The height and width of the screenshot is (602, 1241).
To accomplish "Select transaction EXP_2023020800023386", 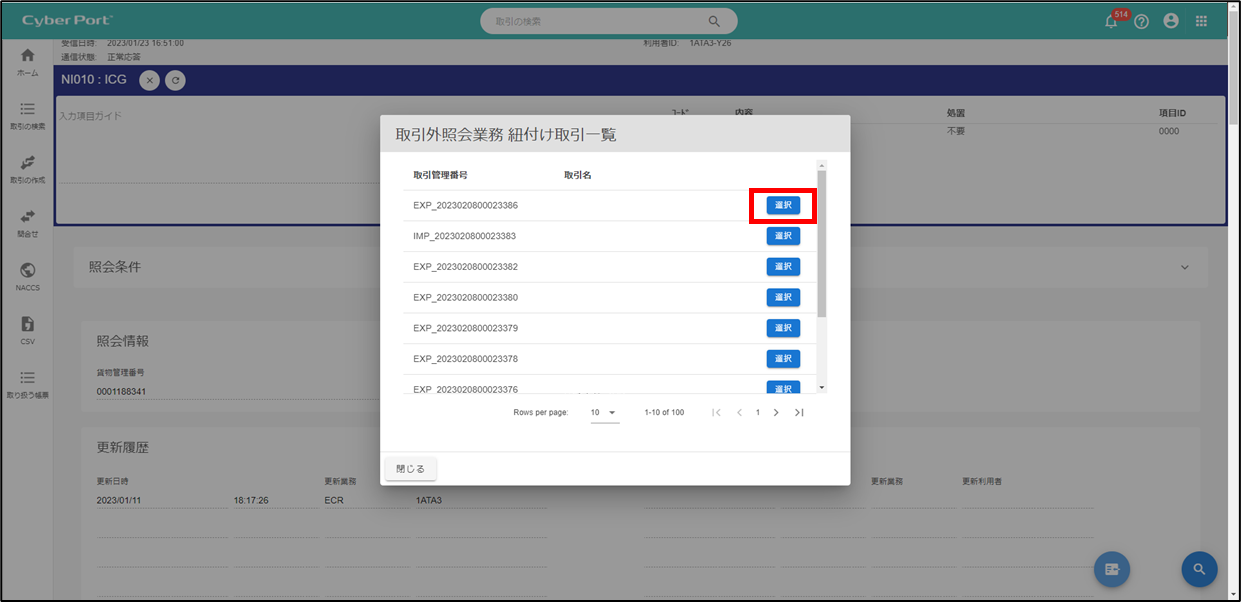I will click(x=783, y=205).
